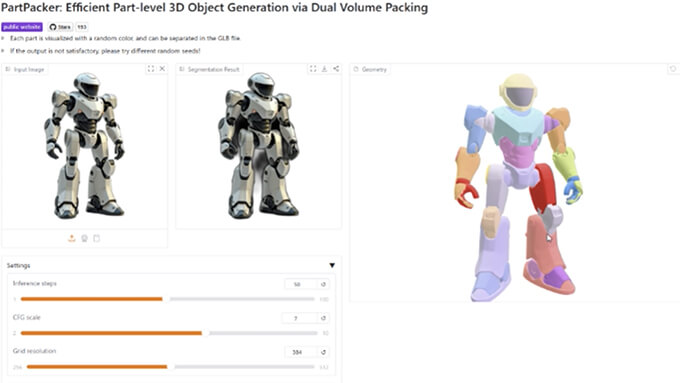Screen dimensions: 680x383
Task: Remove the uploaded Input Image
Action: (x=162, y=69)
